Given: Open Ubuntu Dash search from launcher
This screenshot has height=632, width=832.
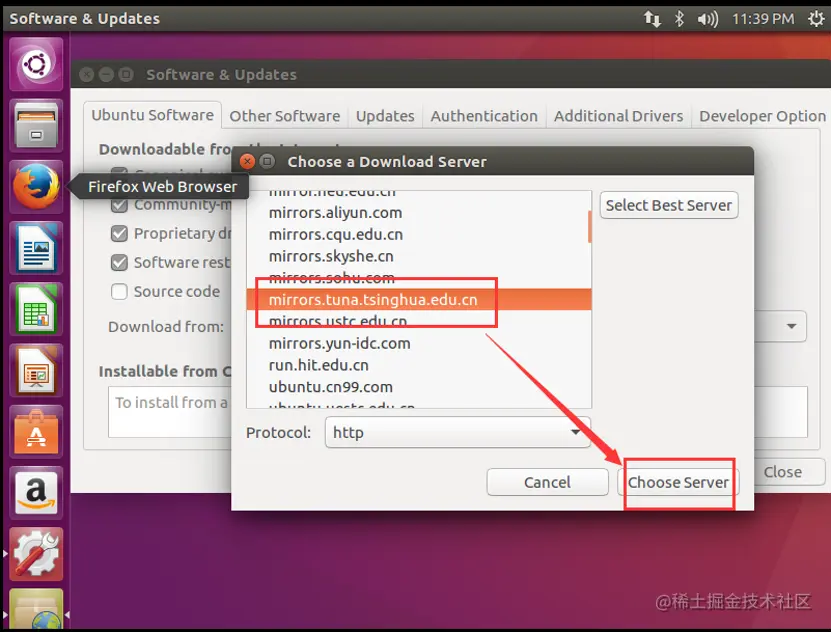Looking at the screenshot, I should tap(36, 65).
